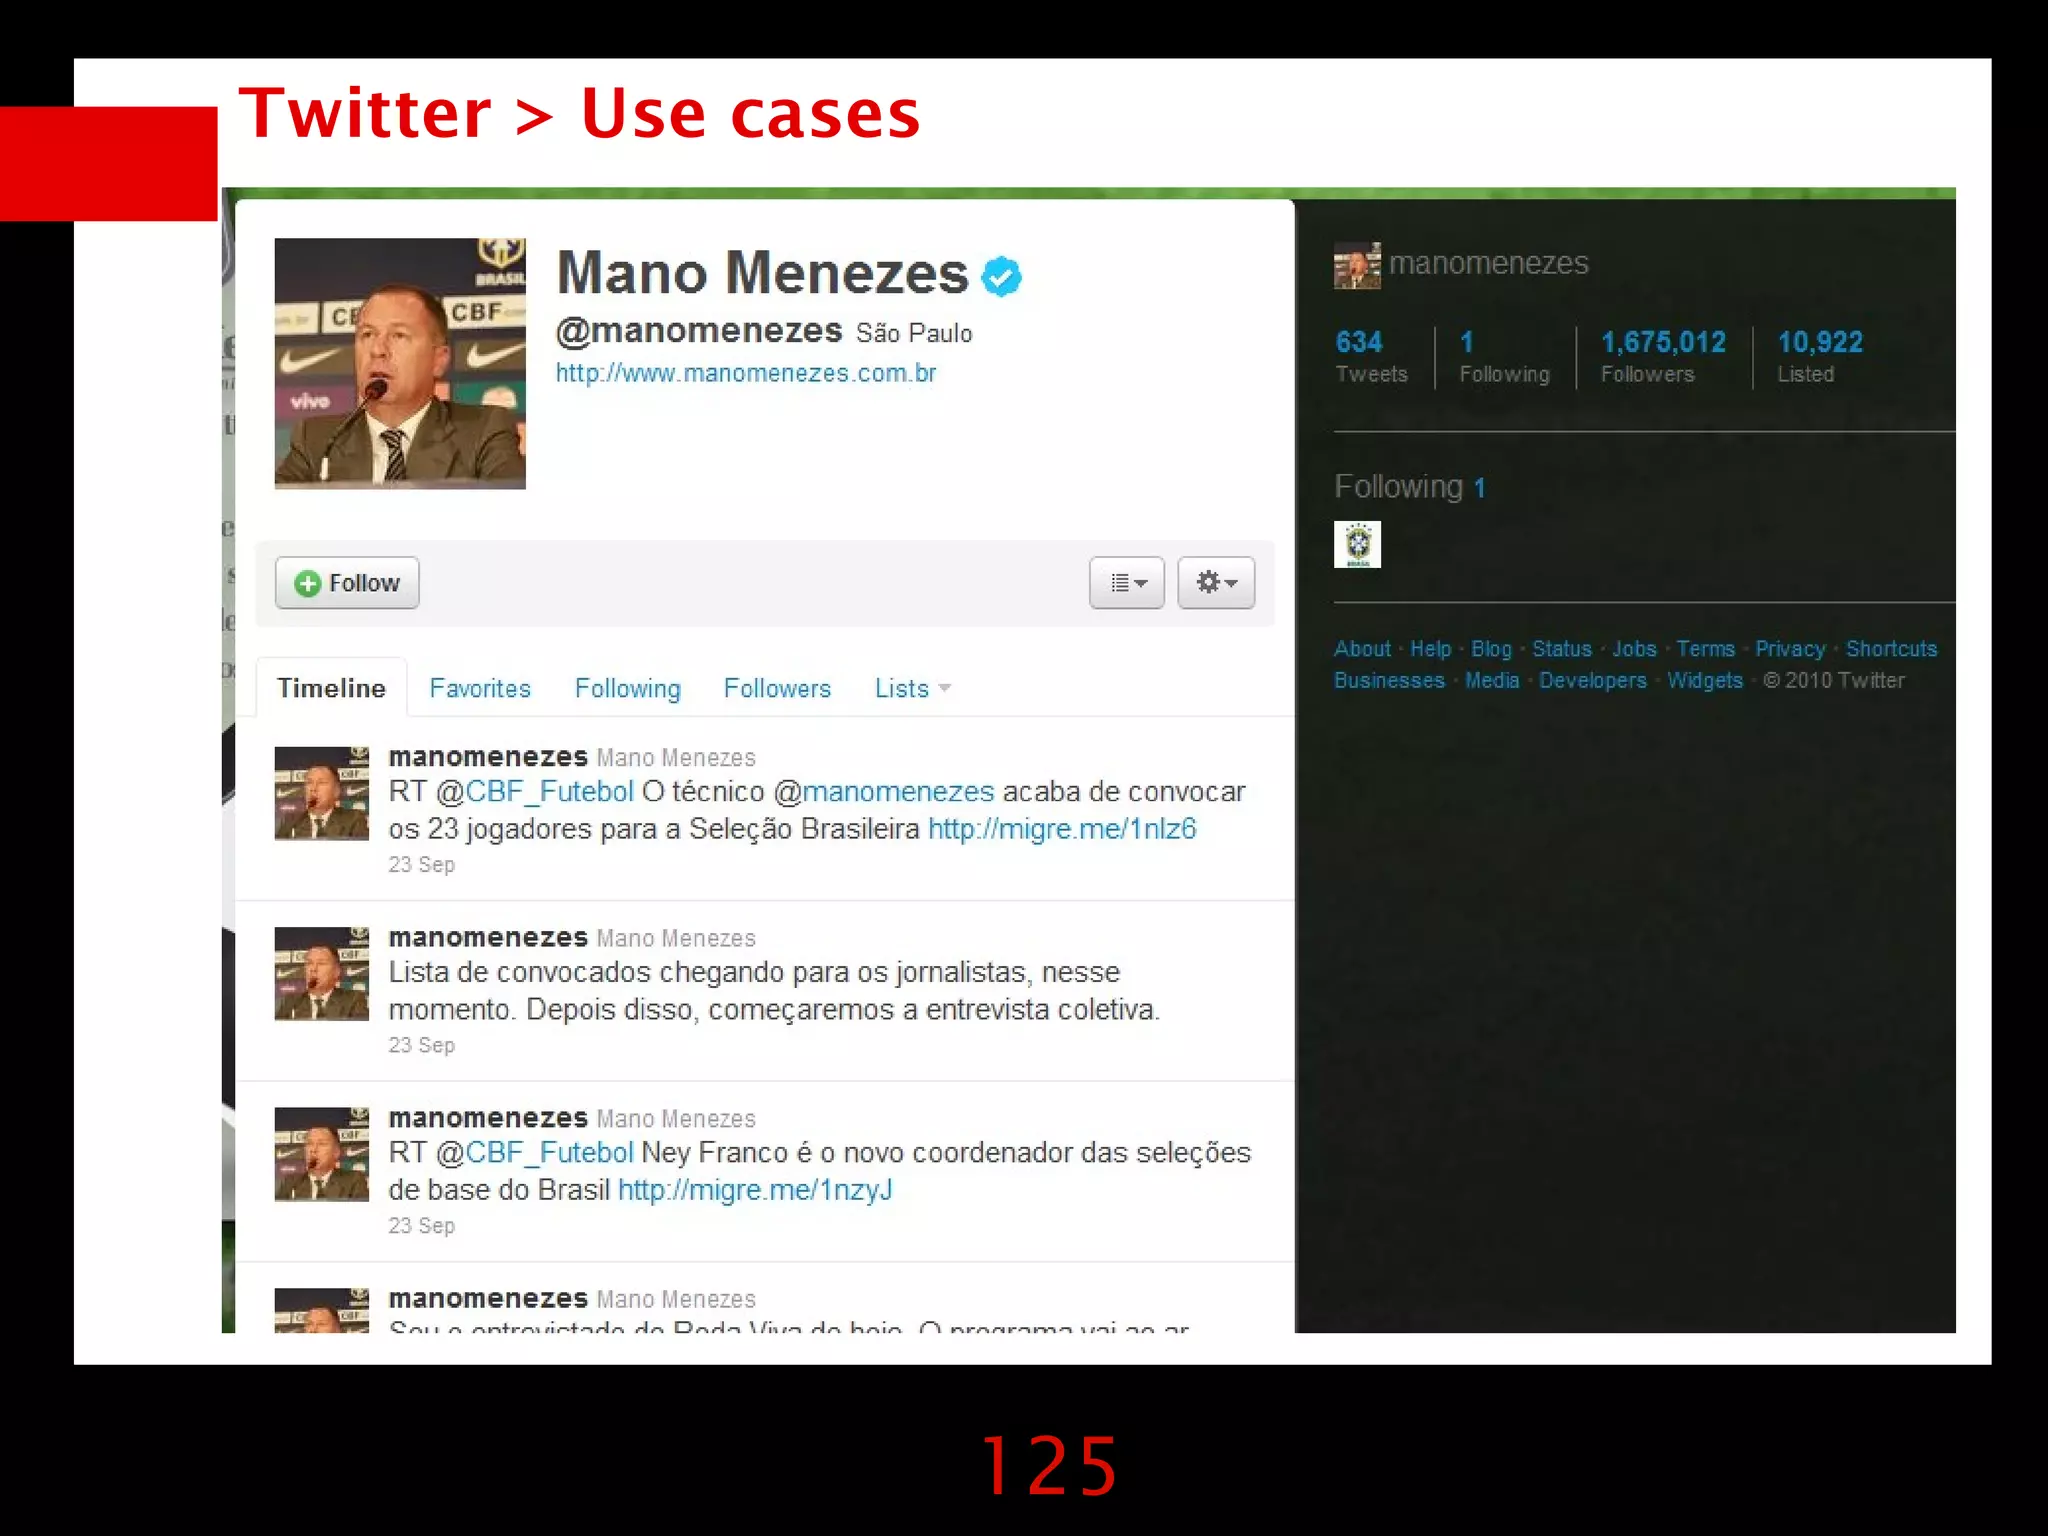Open the lists dropdown button
2048x1536 pixels.
(1127, 583)
